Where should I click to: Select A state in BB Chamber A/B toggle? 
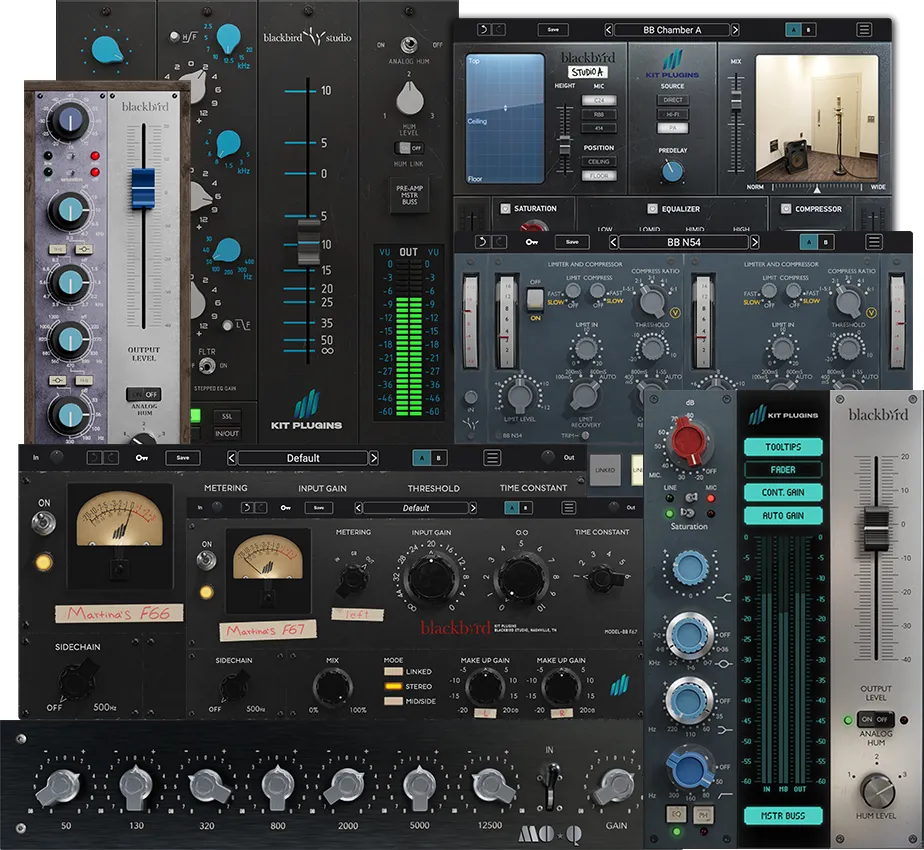tap(793, 29)
